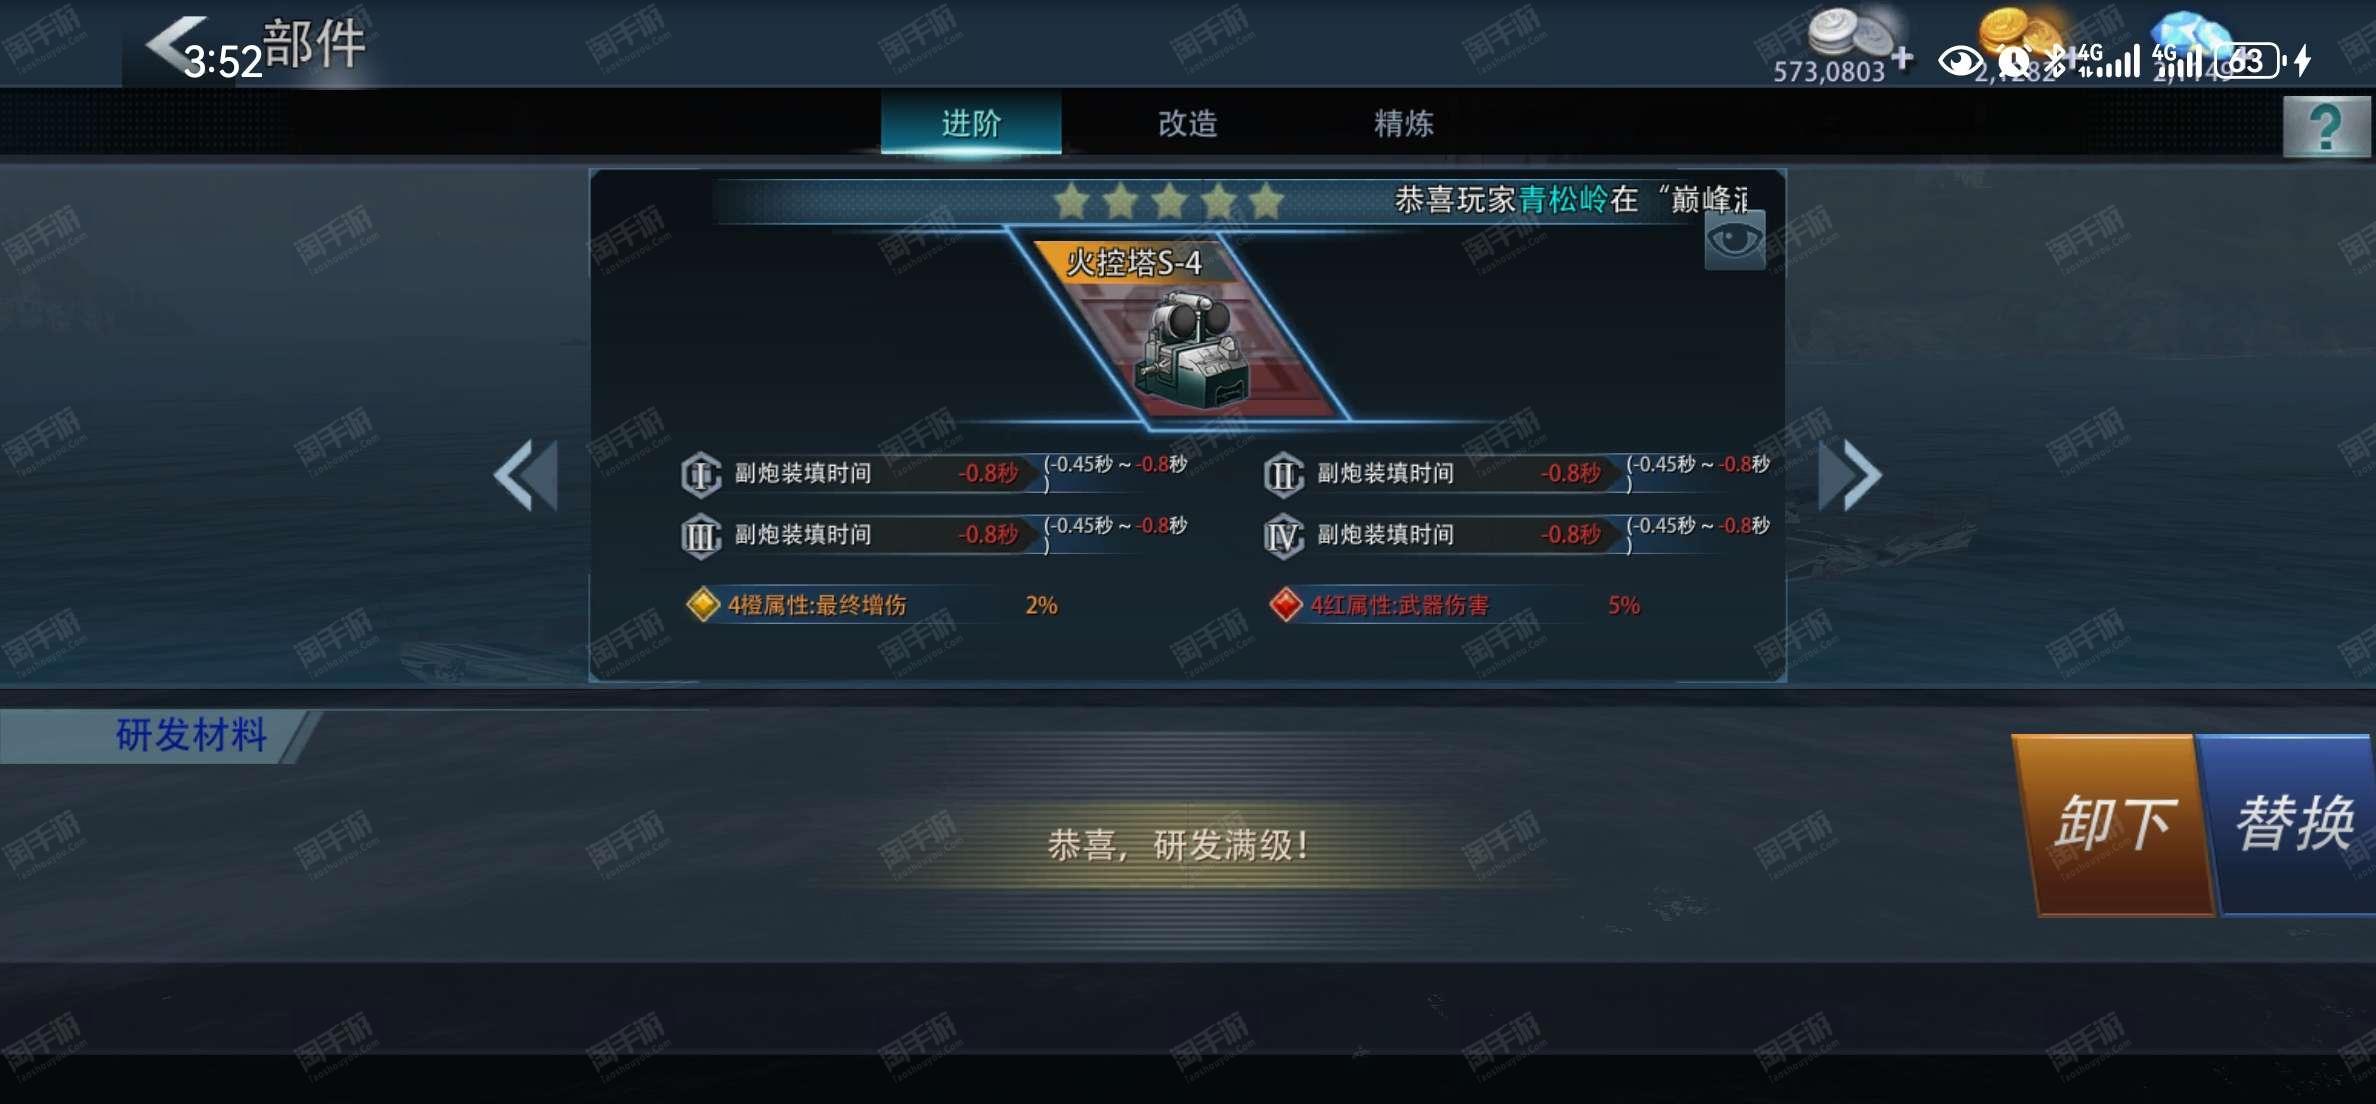The width and height of the screenshot is (2376, 1104).
Task: Toggle the eye visibility icon on panel
Action: (x=1735, y=241)
